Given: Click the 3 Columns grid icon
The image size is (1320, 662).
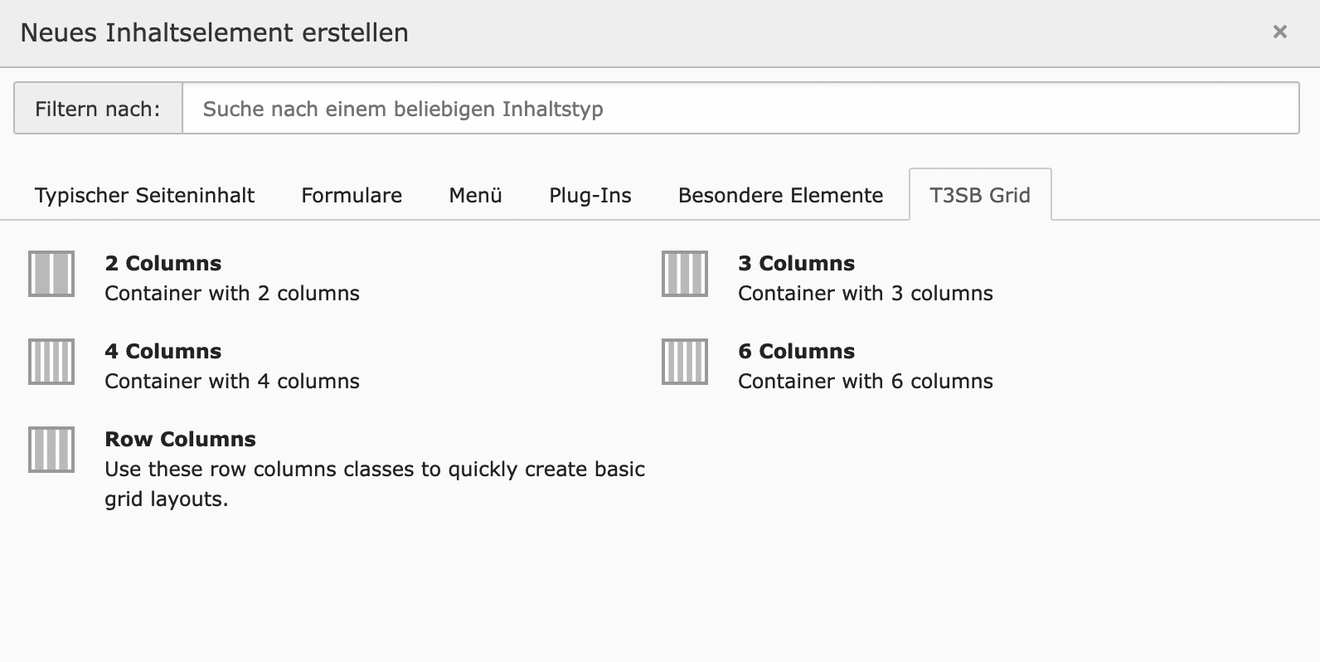Looking at the screenshot, I should point(685,274).
